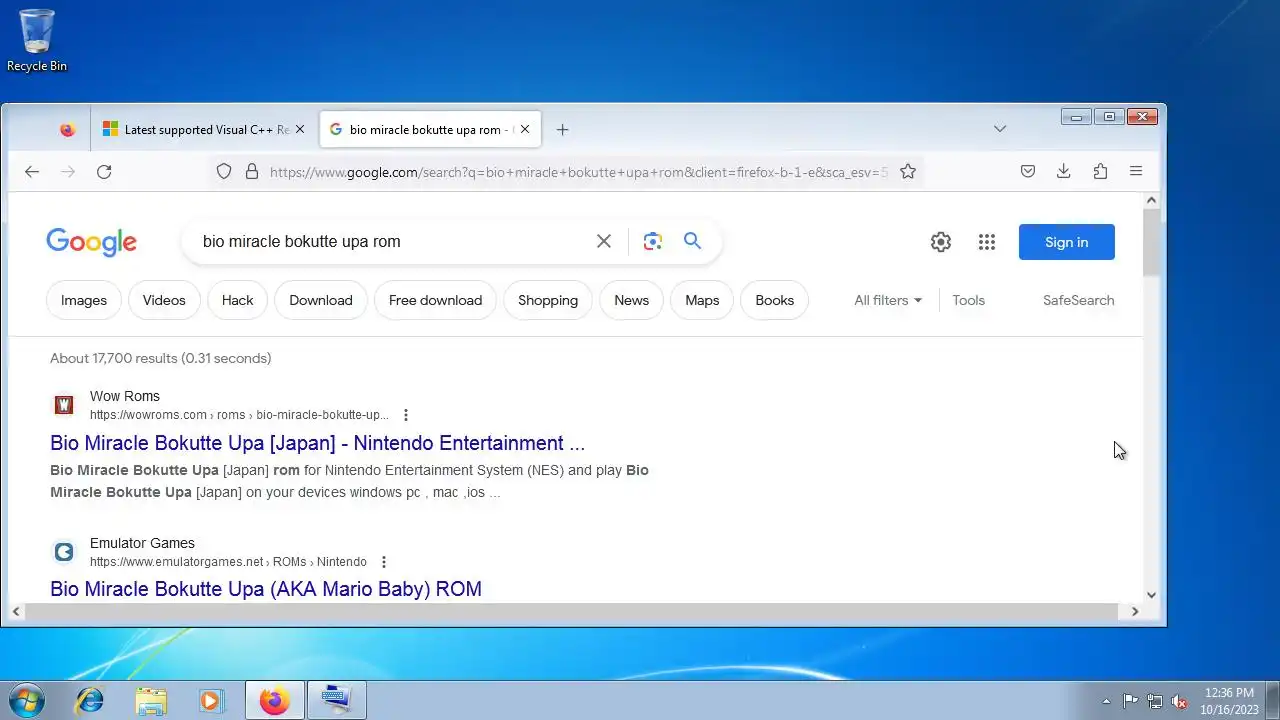The width and height of the screenshot is (1280, 720).
Task: Open Windows Explorer from the taskbar
Action: click(151, 700)
